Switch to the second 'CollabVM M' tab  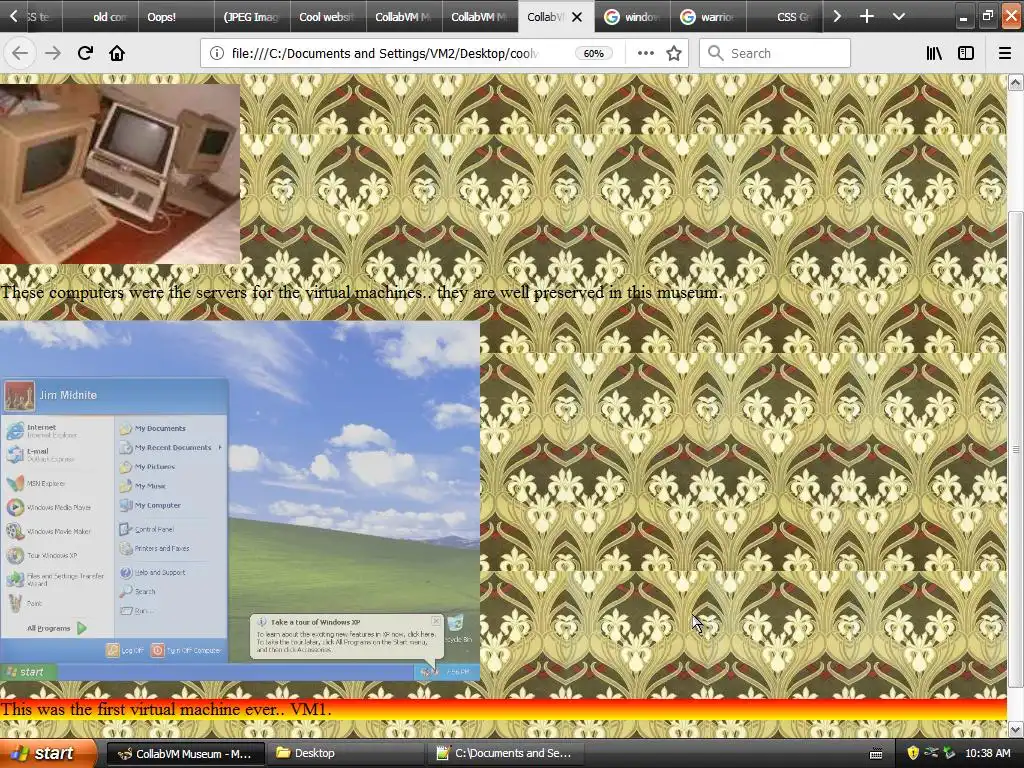click(x=480, y=17)
